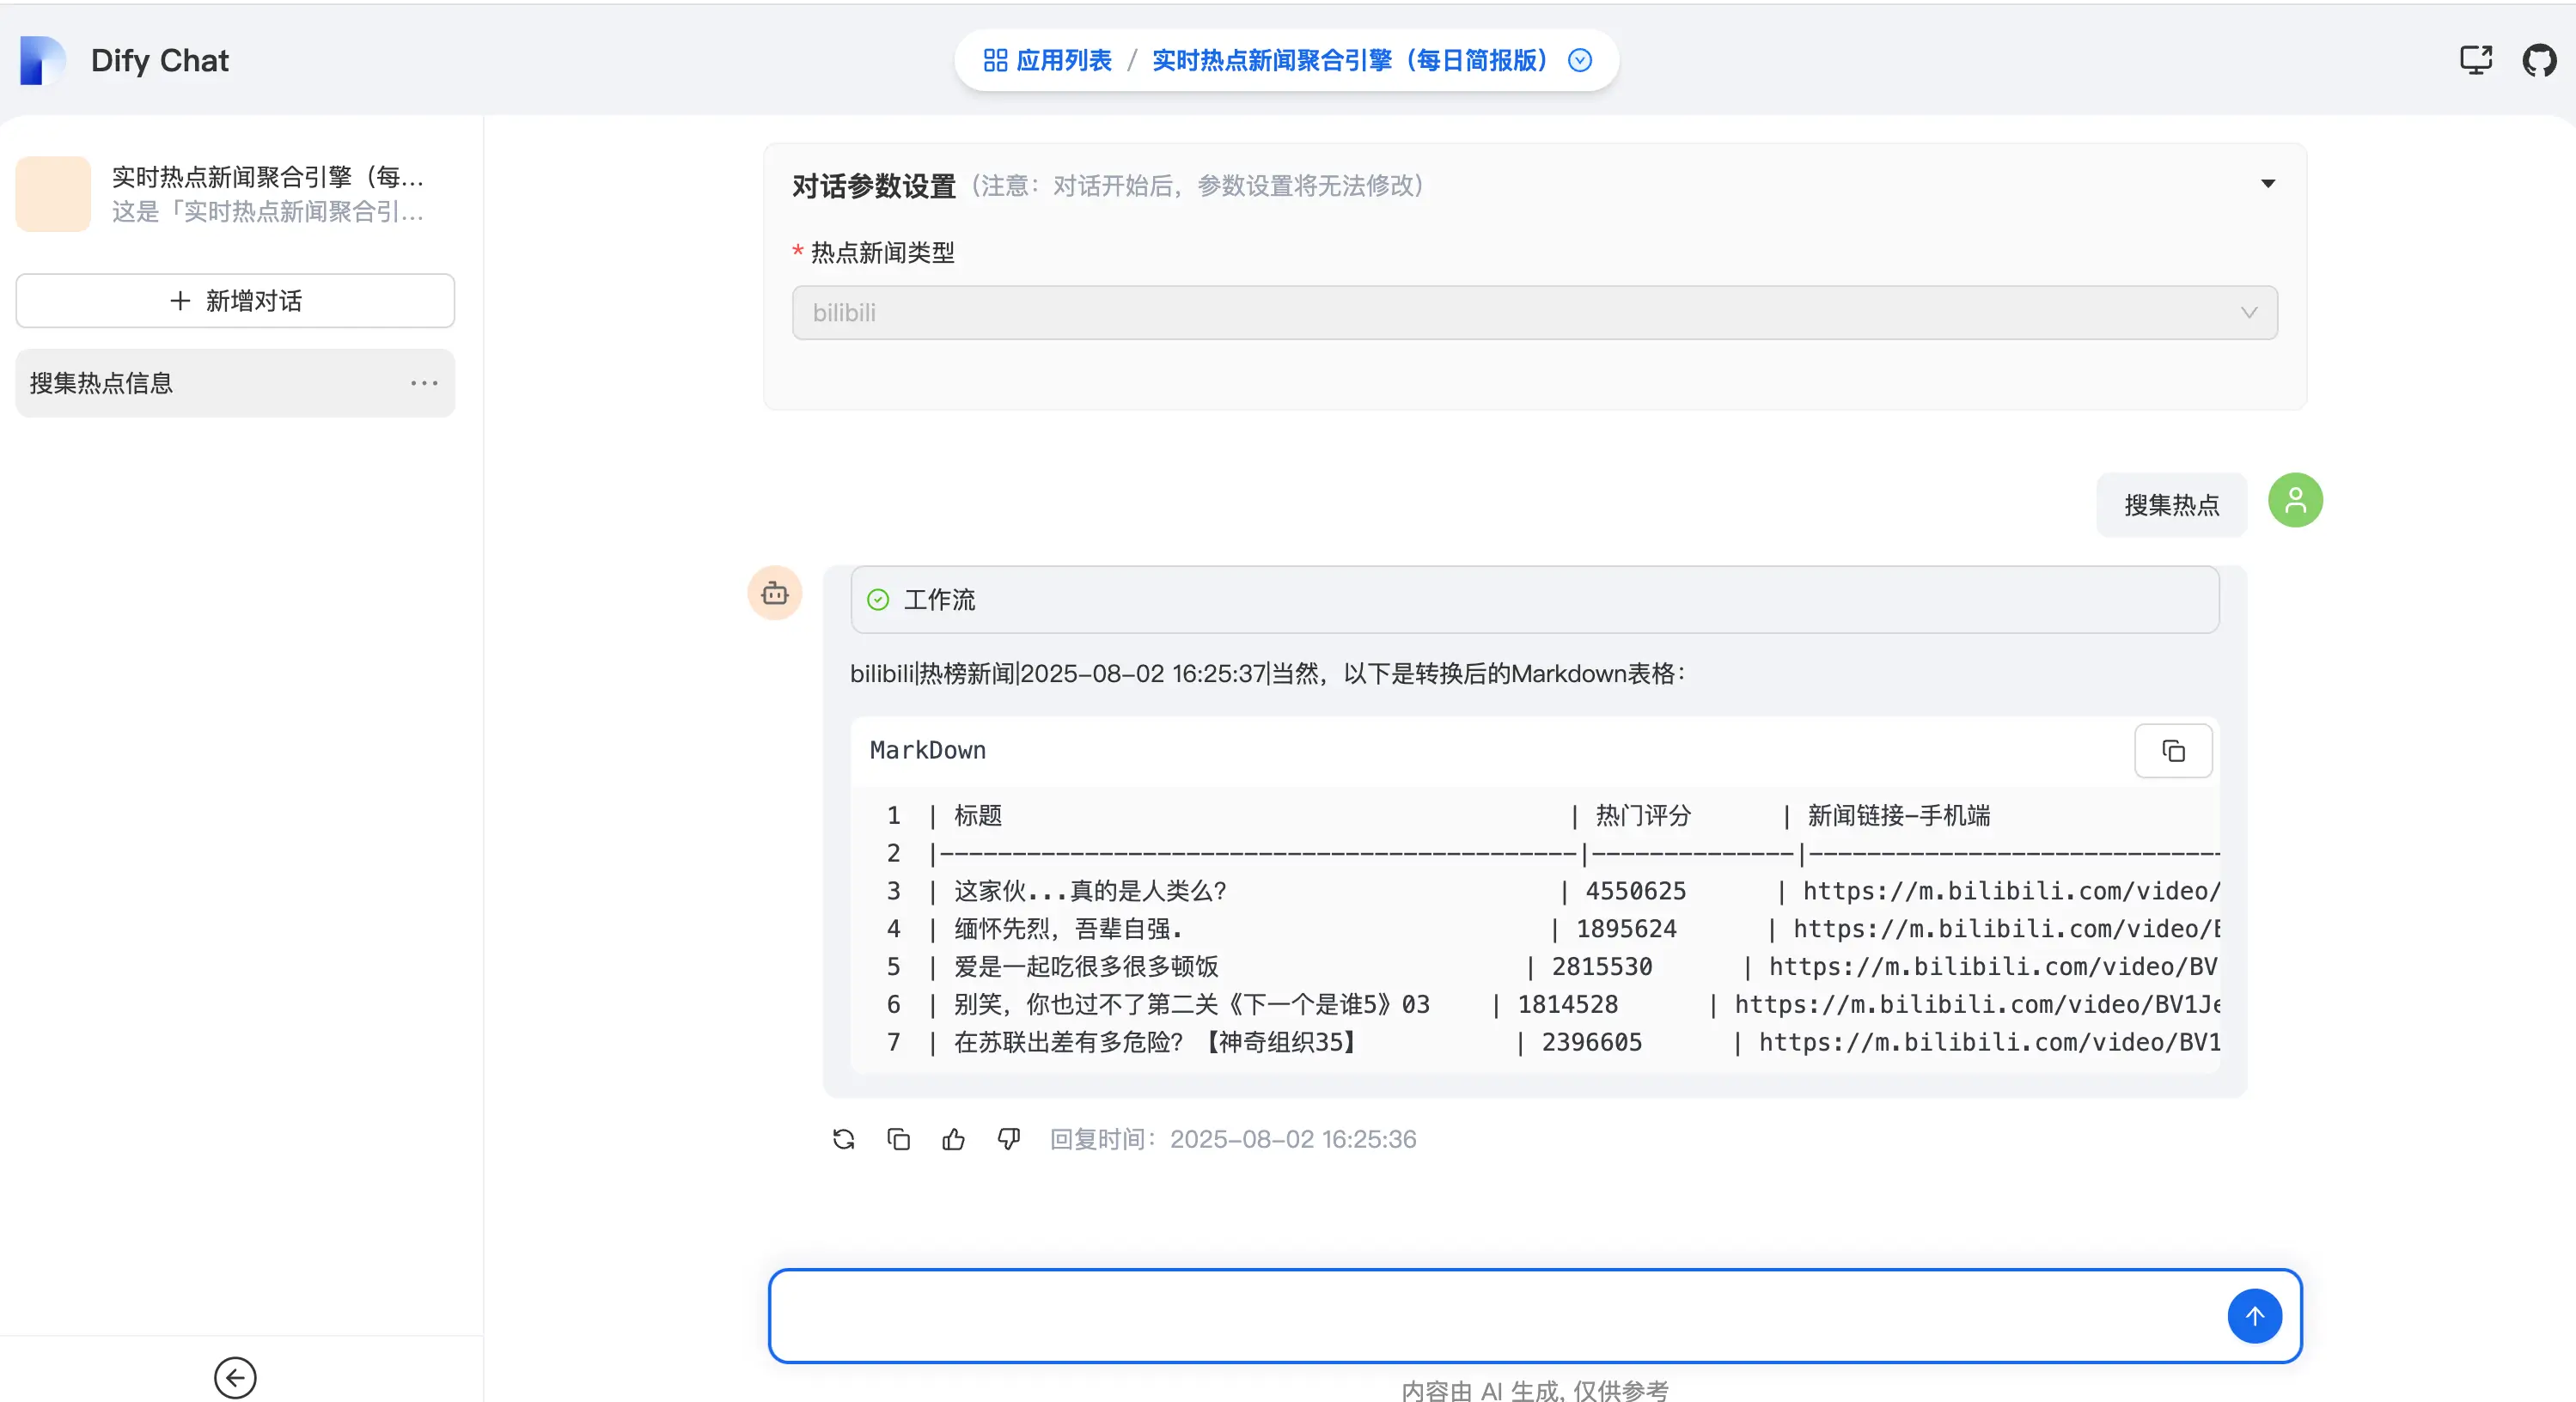Screen dimensions: 2576x1402
Task: Click the 新增对话 button
Action: [235, 300]
